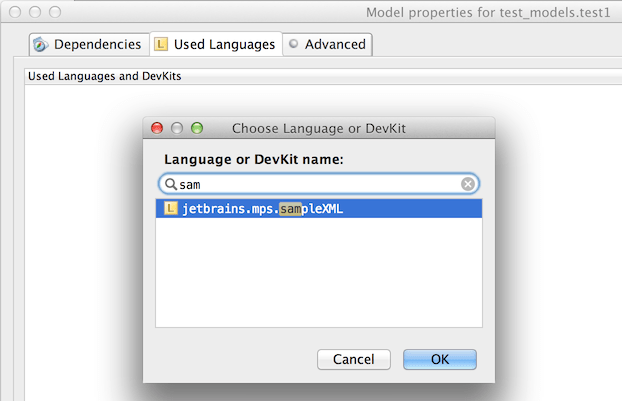Click the Used Languages 'L' tab icon
This screenshot has width=622, height=401.
(161, 44)
